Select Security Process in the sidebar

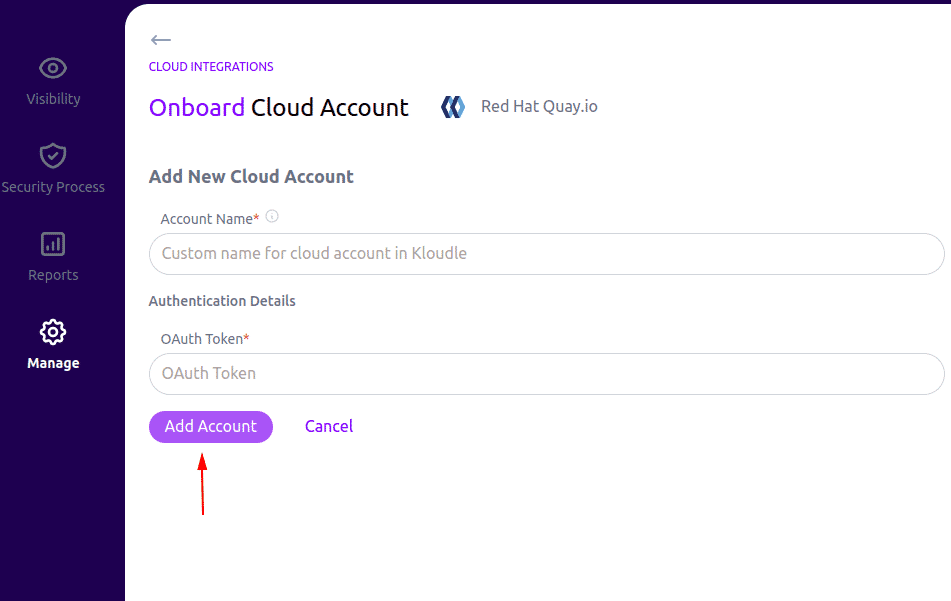click(x=52, y=186)
